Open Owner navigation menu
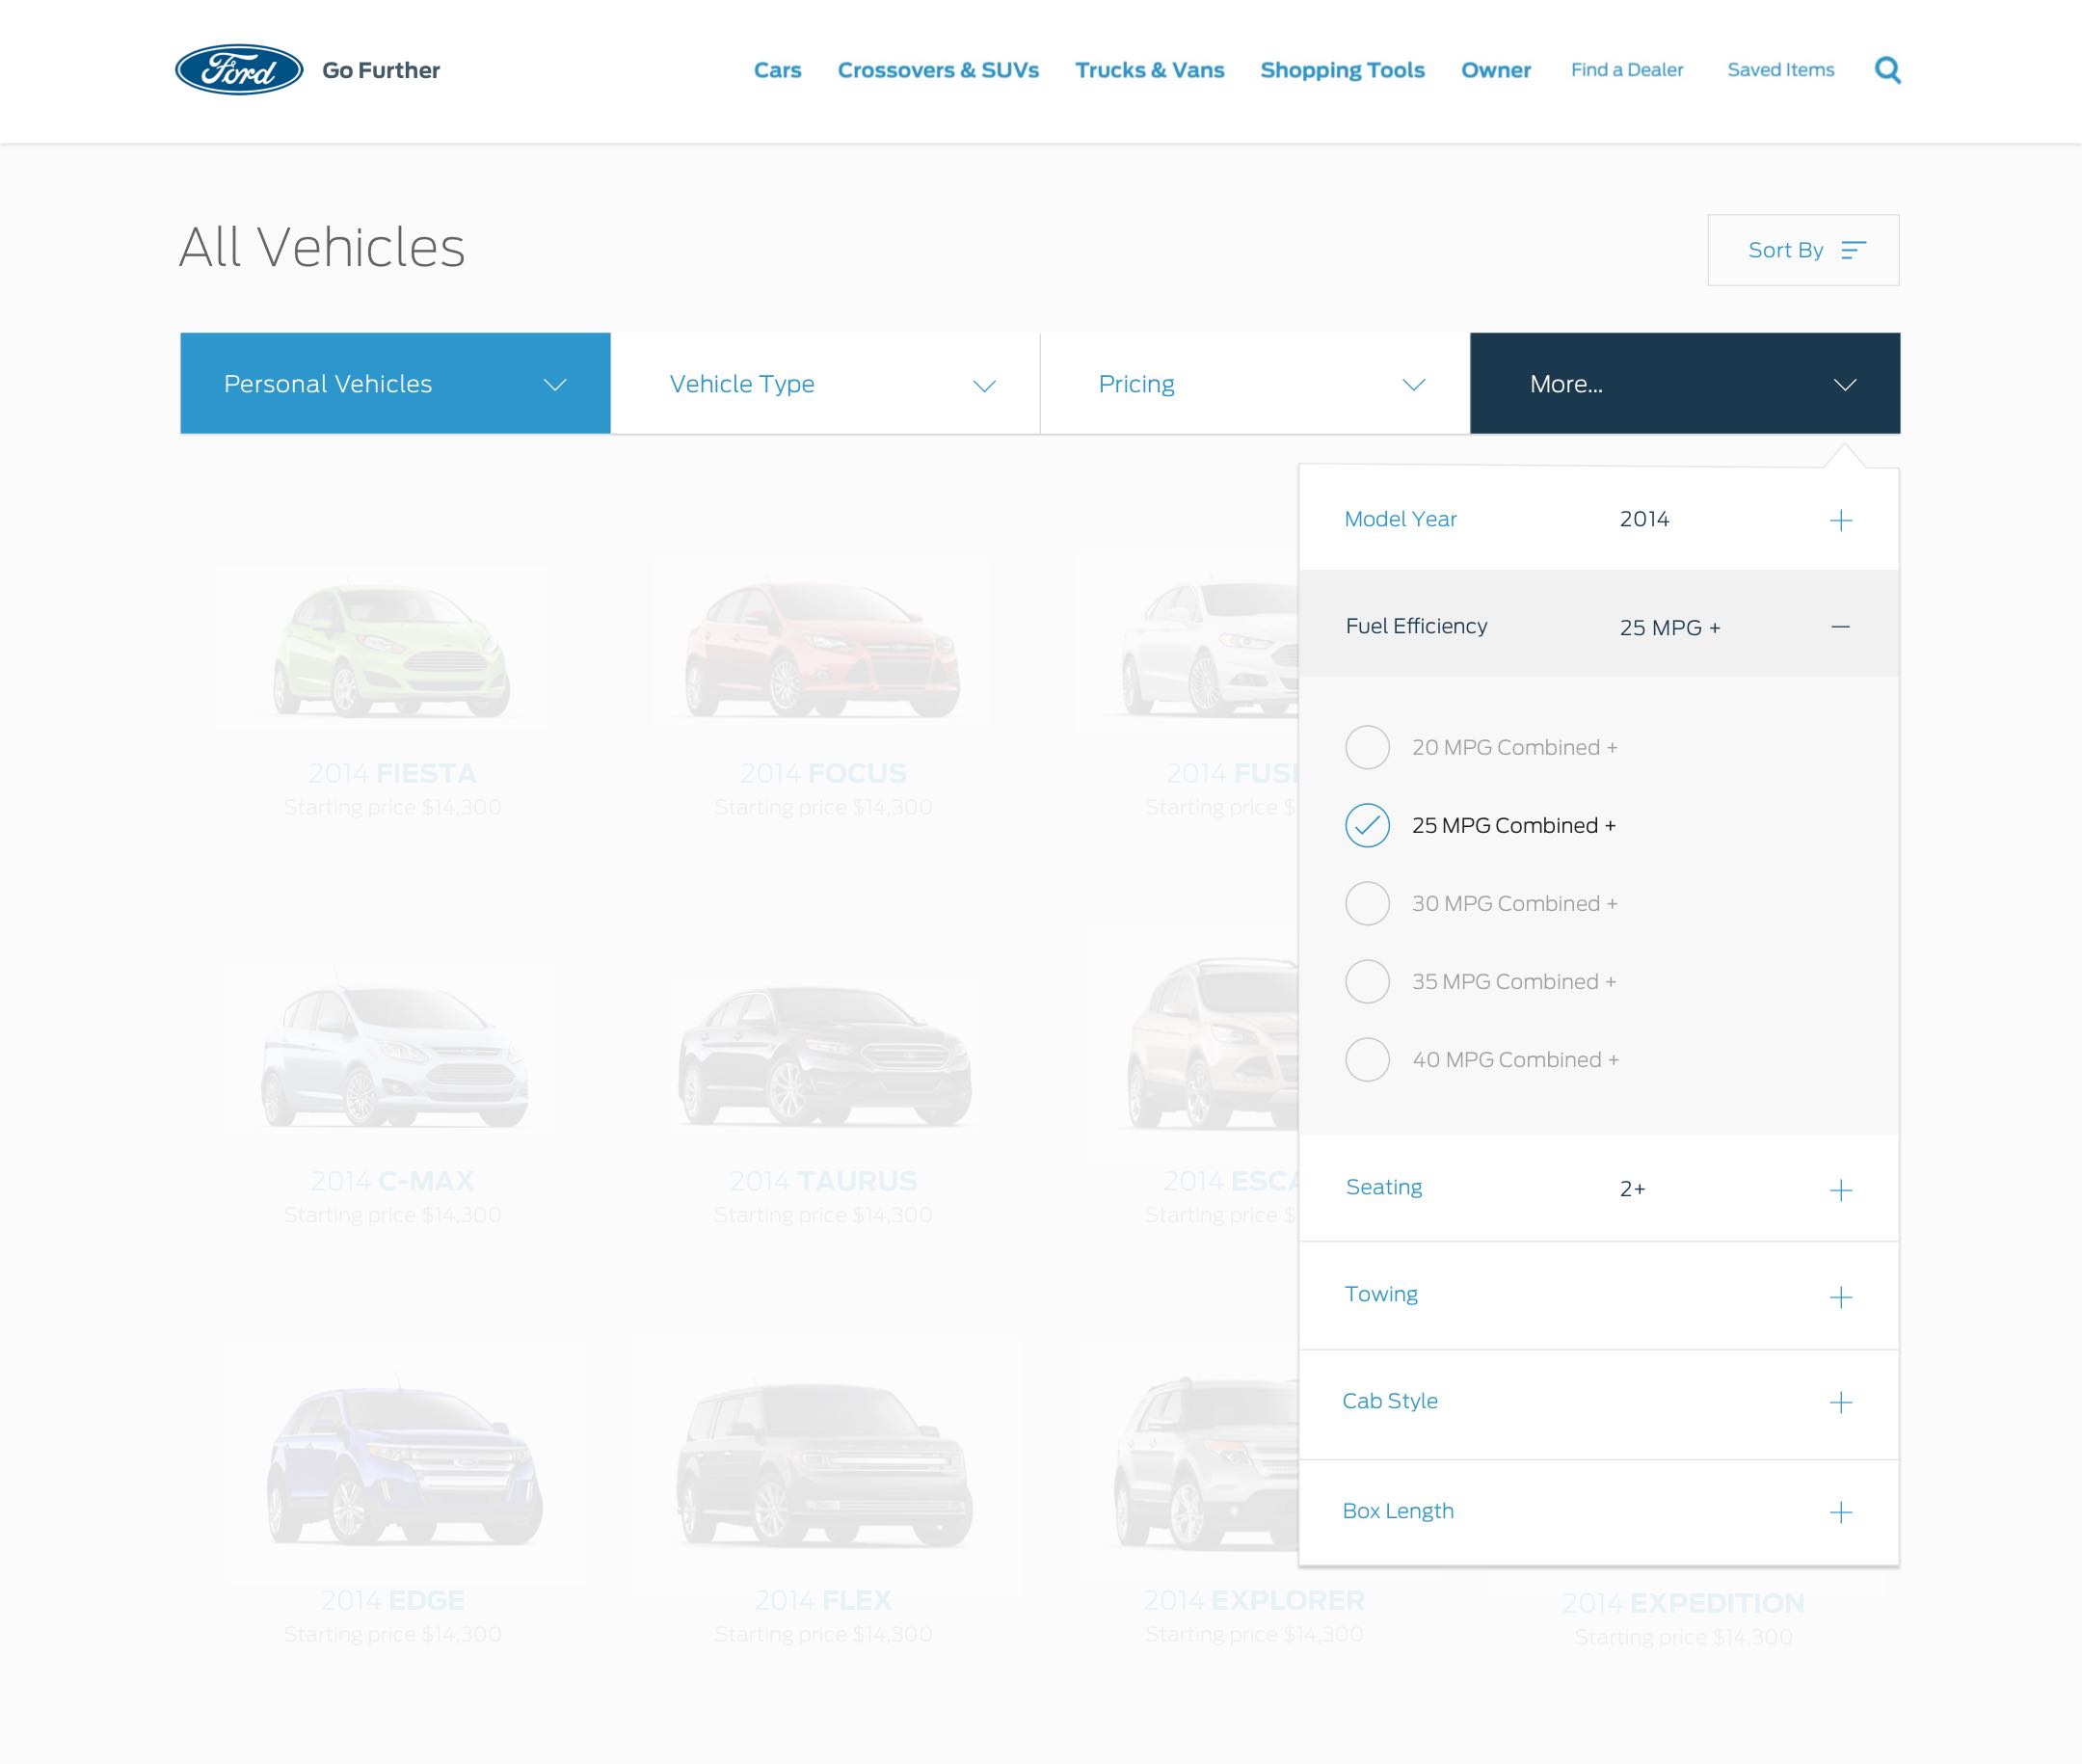2082x1764 pixels. [x=1496, y=70]
